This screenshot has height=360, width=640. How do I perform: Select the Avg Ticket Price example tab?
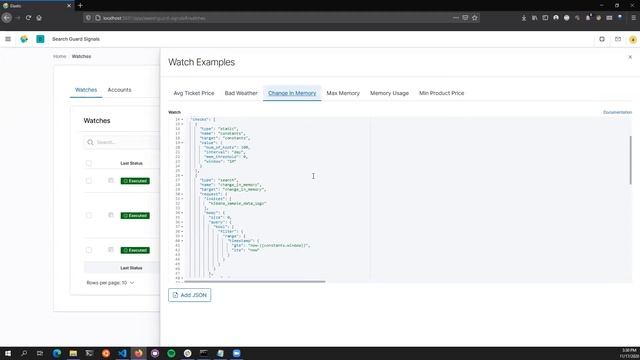pos(194,93)
